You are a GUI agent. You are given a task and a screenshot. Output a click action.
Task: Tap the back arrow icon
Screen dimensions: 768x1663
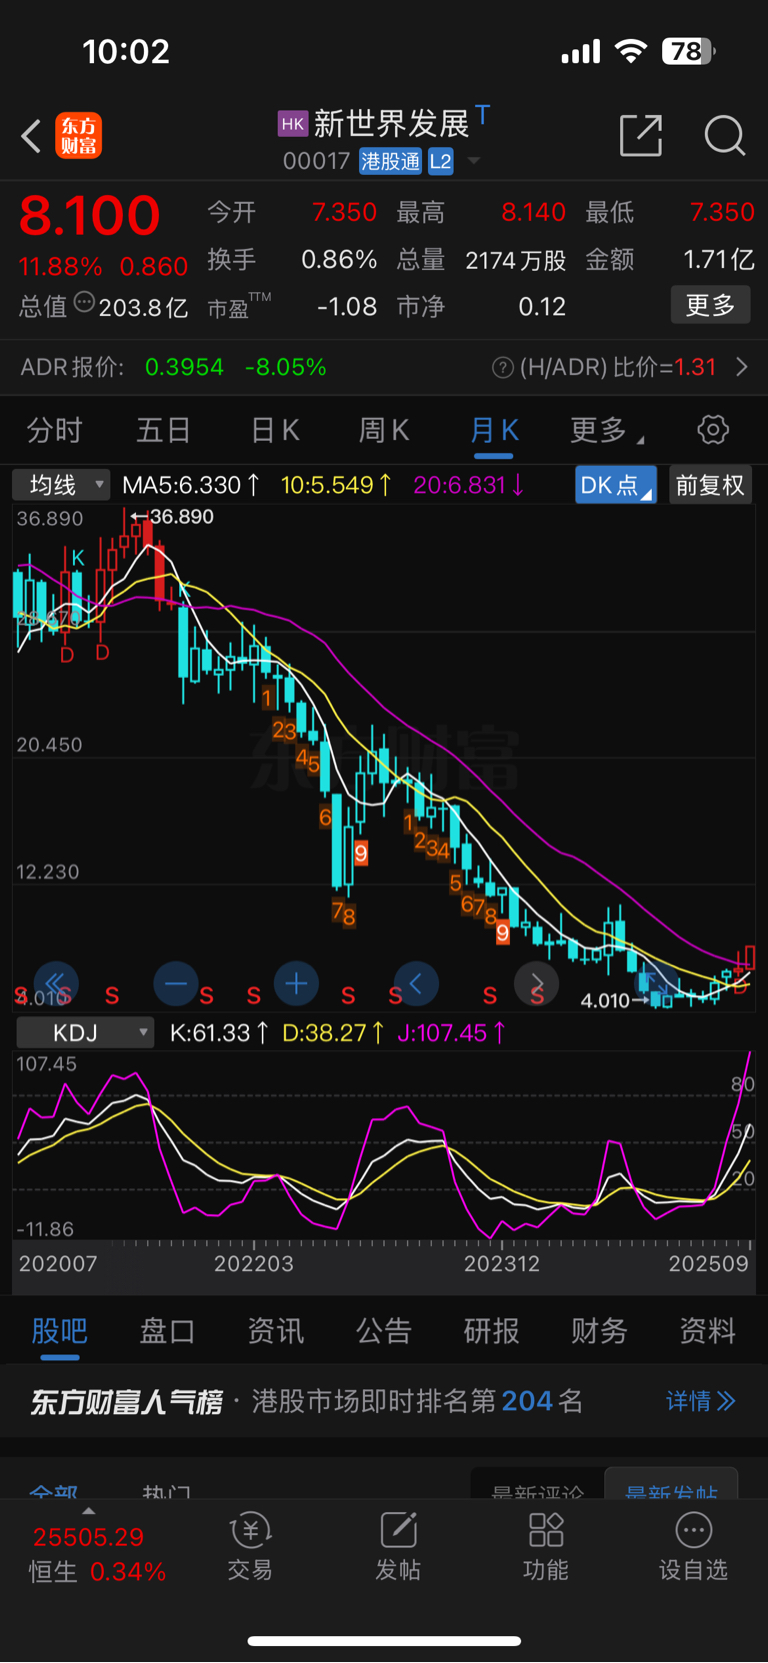[31, 136]
